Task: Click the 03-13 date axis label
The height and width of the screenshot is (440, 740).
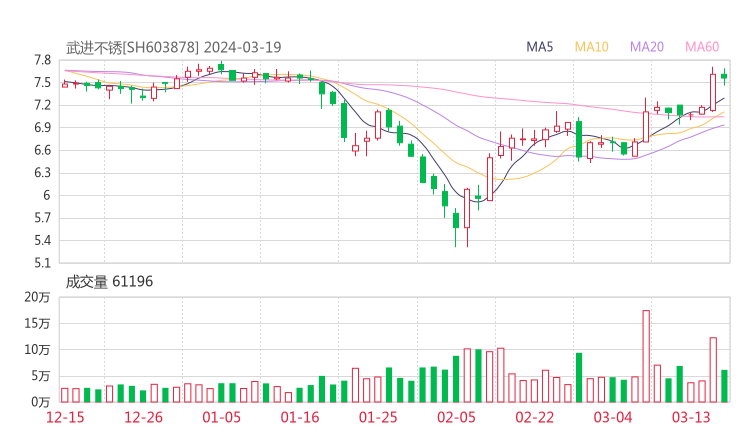Action: click(x=691, y=417)
